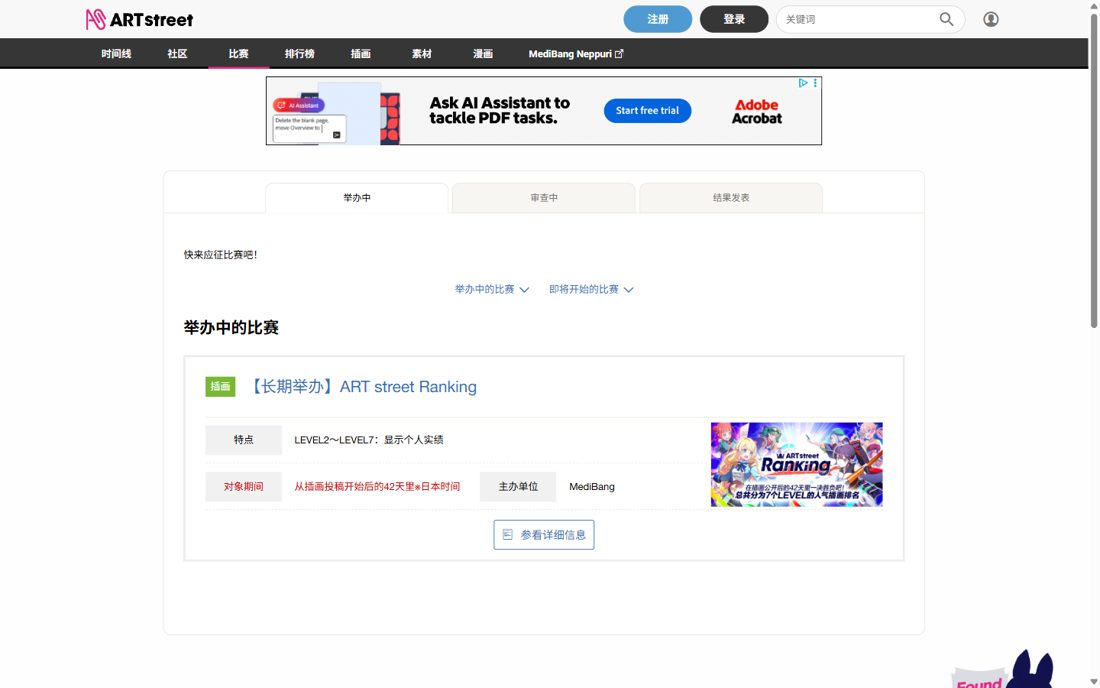The height and width of the screenshot is (688, 1100).
Task: Switch to the 审查中 tab
Action: pyautogui.click(x=544, y=198)
